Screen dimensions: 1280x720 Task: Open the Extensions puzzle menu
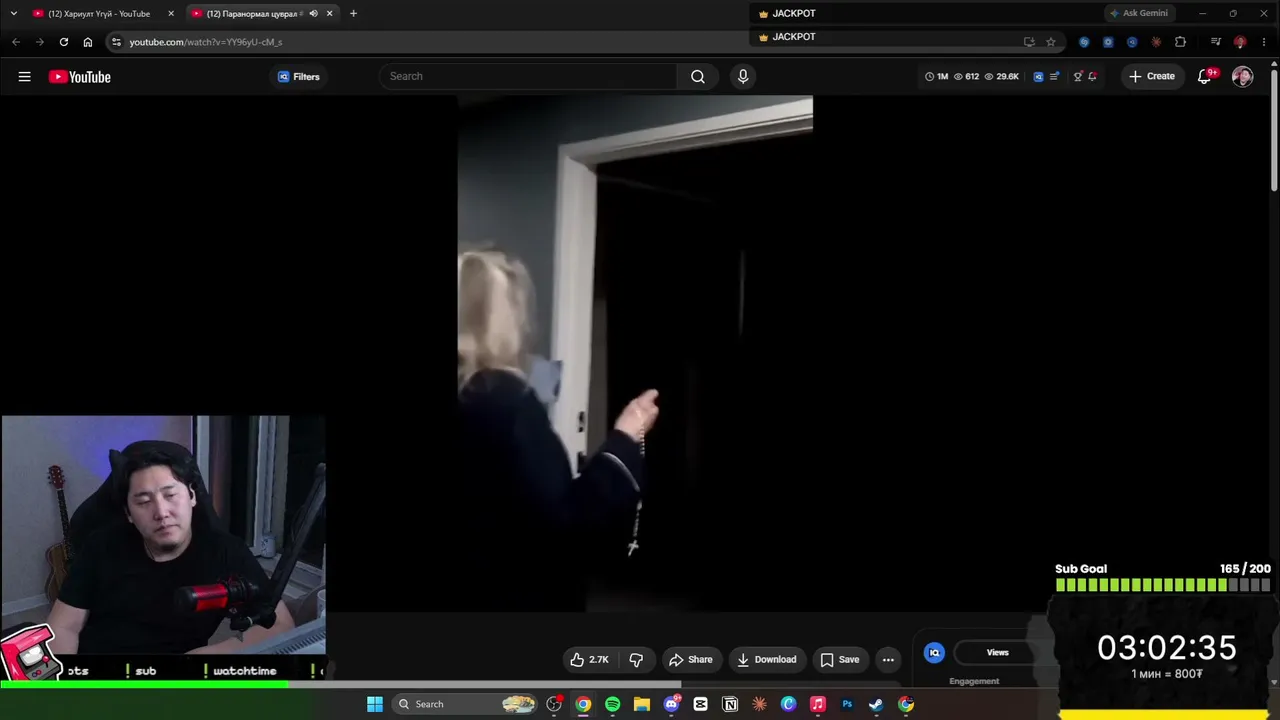pyautogui.click(x=1181, y=42)
